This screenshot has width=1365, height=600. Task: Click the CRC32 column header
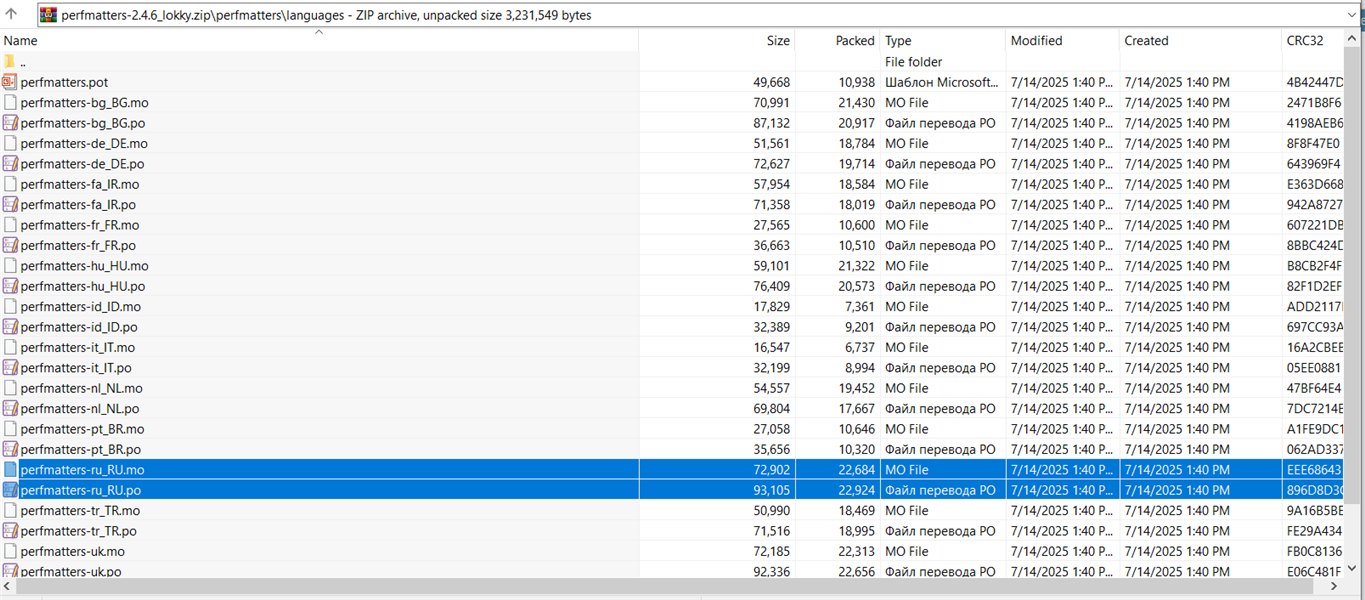tap(1305, 41)
